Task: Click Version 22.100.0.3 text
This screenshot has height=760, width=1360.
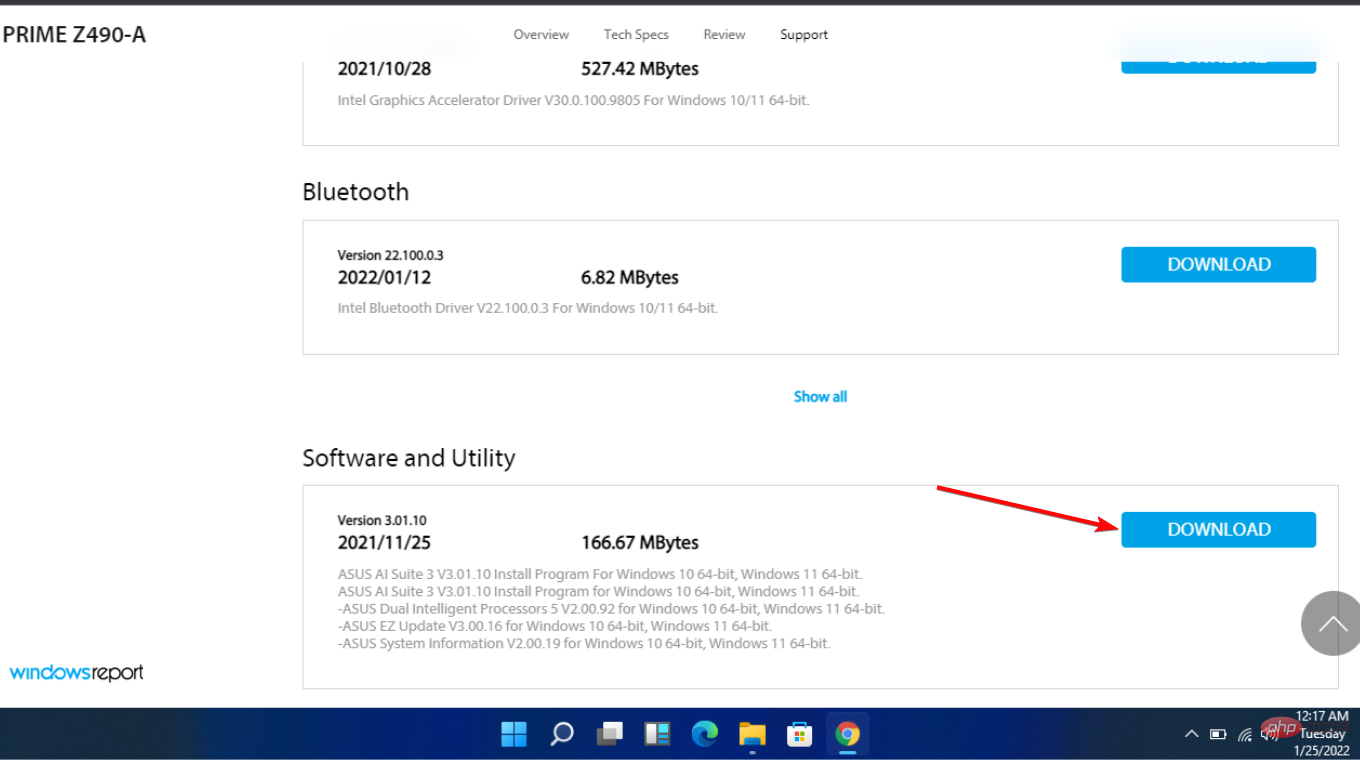Action: pyautogui.click(x=391, y=255)
